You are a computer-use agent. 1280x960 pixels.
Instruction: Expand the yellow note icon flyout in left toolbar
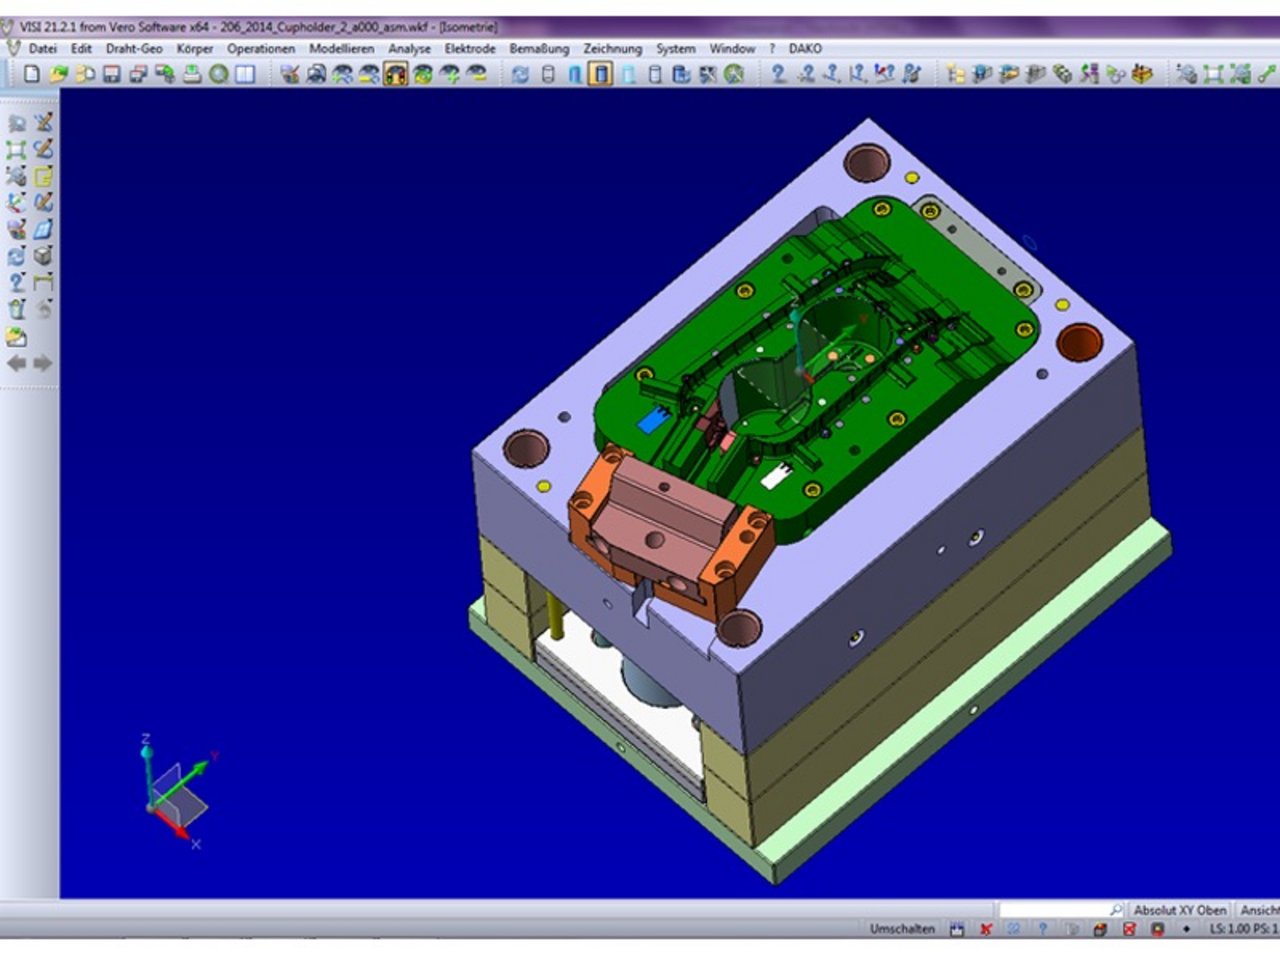[43, 177]
